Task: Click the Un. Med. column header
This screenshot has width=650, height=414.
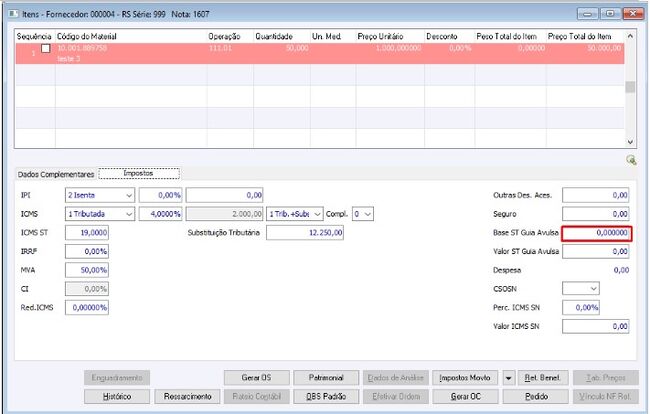Action: click(x=333, y=36)
